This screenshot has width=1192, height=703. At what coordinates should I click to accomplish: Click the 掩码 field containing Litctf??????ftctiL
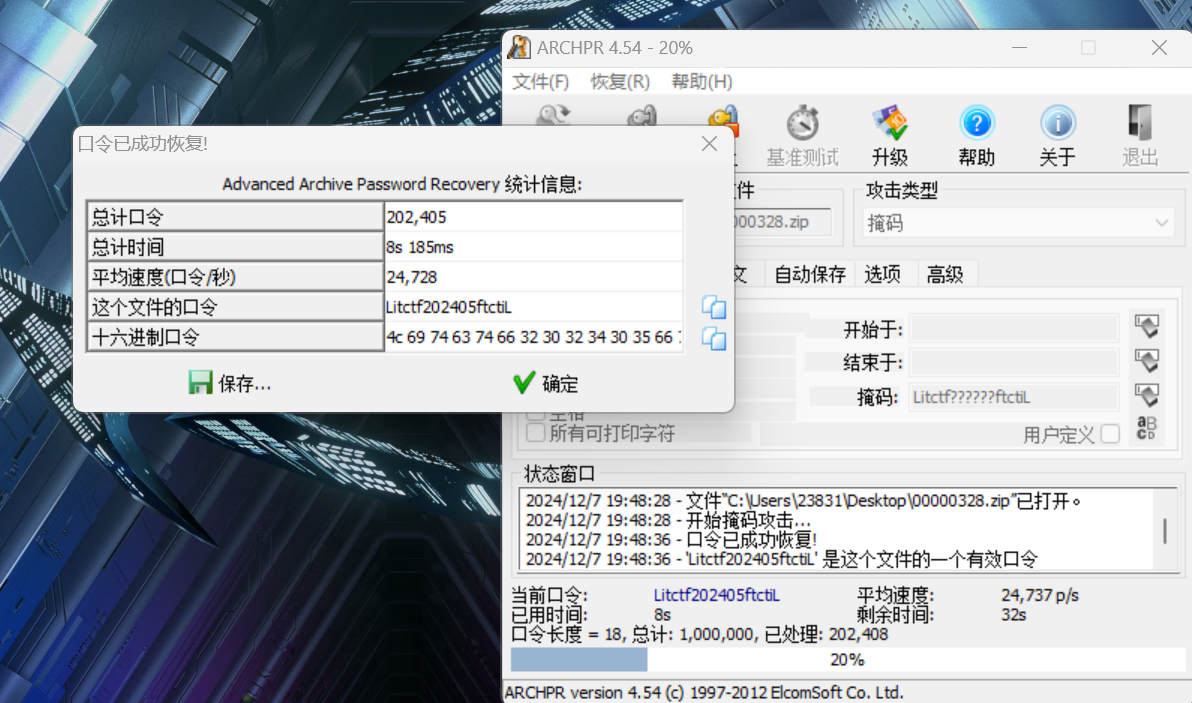pyautogui.click(x=1013, y=397)
